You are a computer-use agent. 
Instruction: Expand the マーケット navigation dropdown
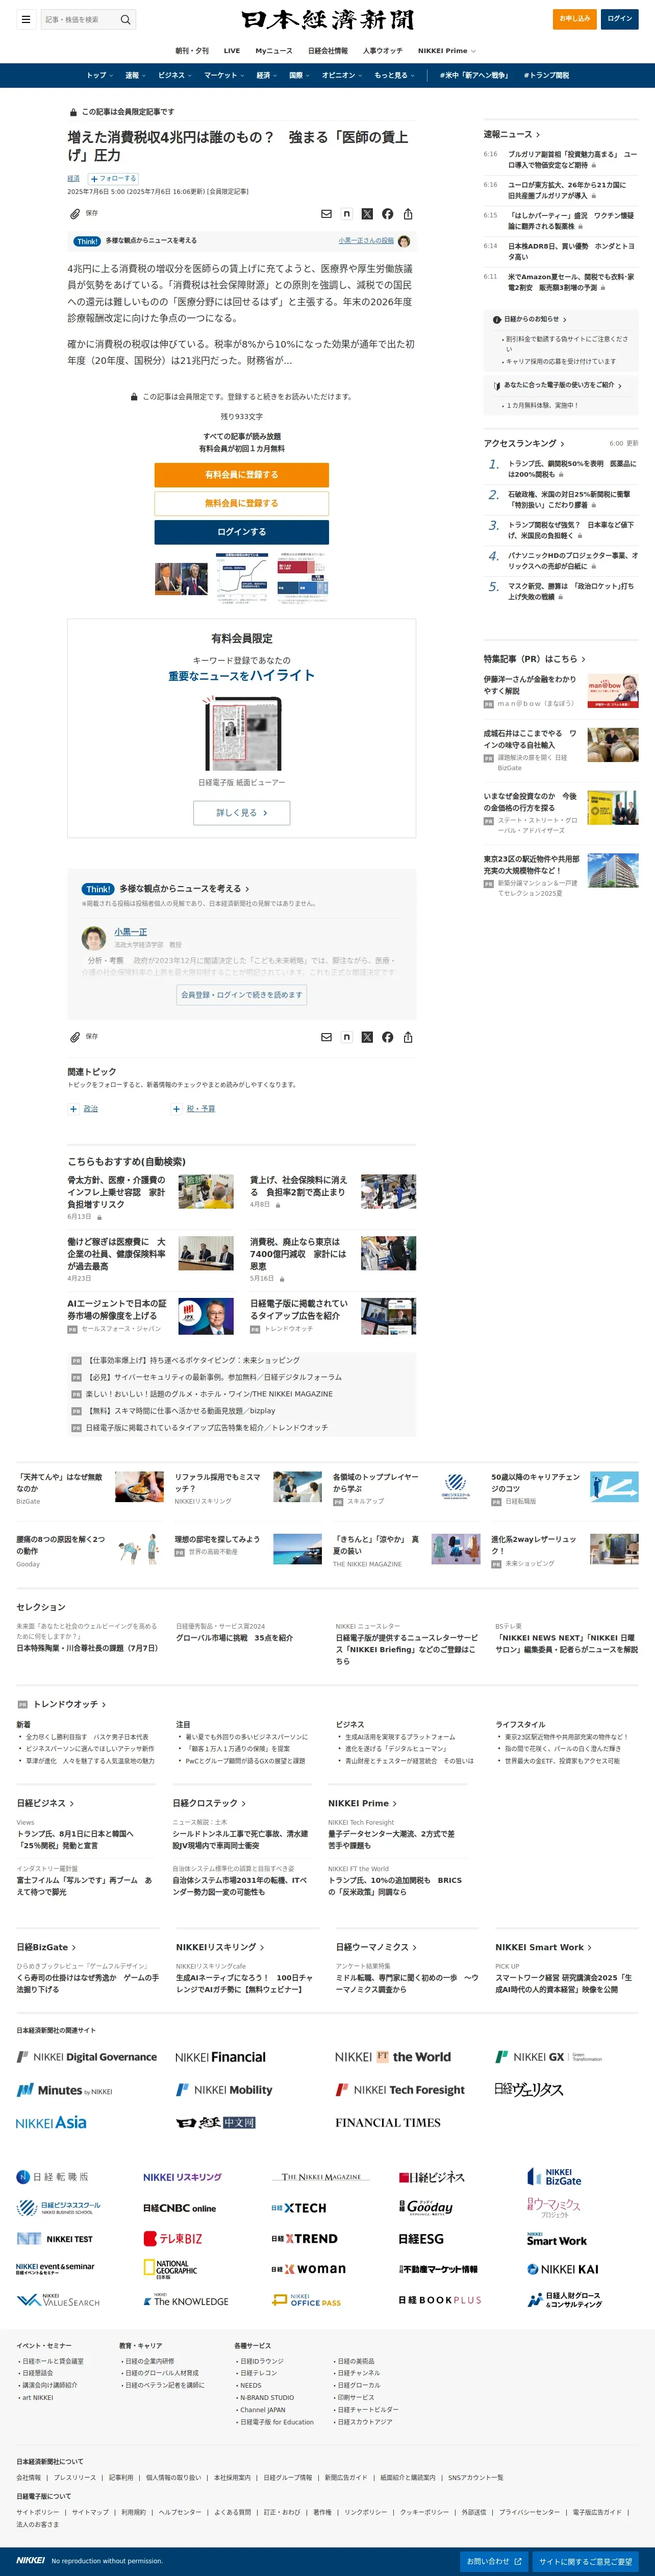224,75
